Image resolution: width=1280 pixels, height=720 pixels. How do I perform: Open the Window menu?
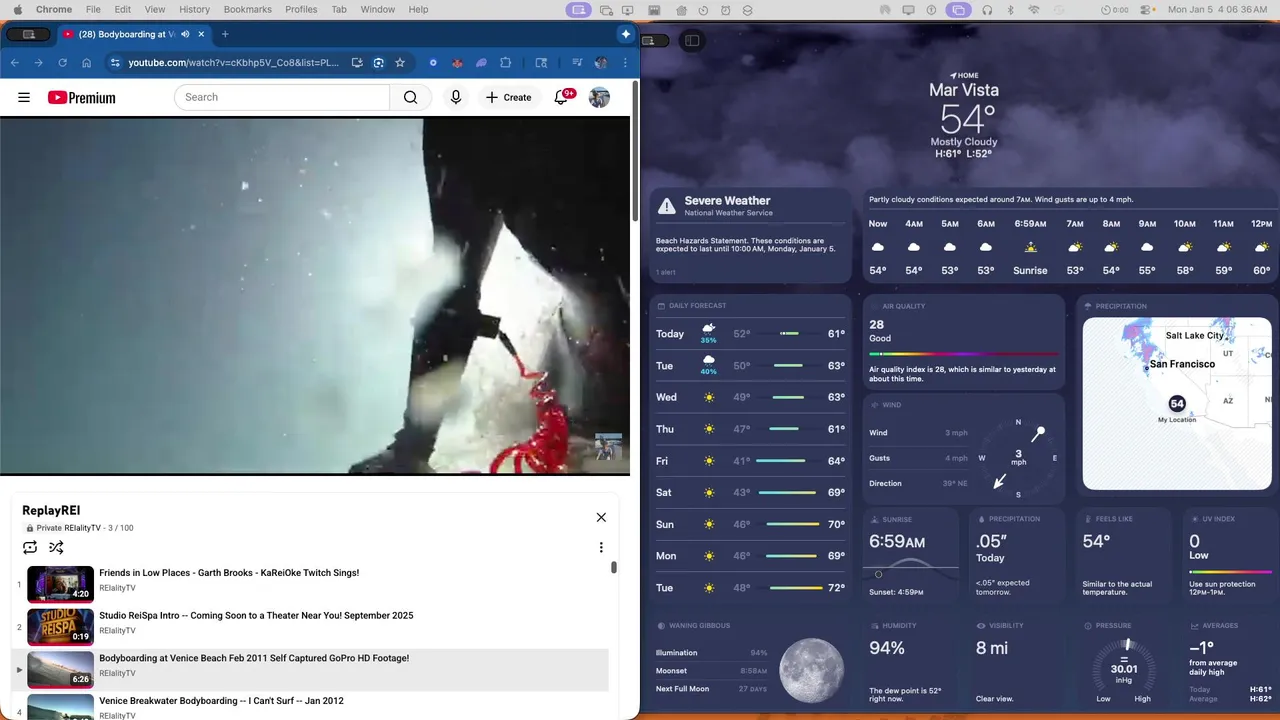tap(377, 9)
